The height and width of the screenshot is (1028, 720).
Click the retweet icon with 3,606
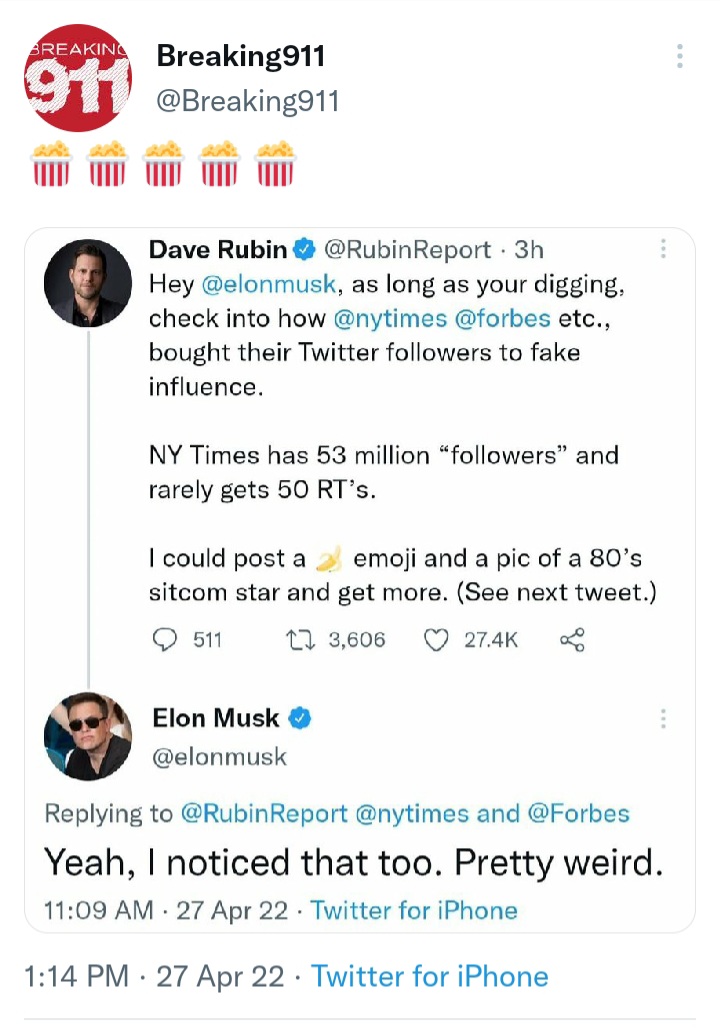coord(301,639)
